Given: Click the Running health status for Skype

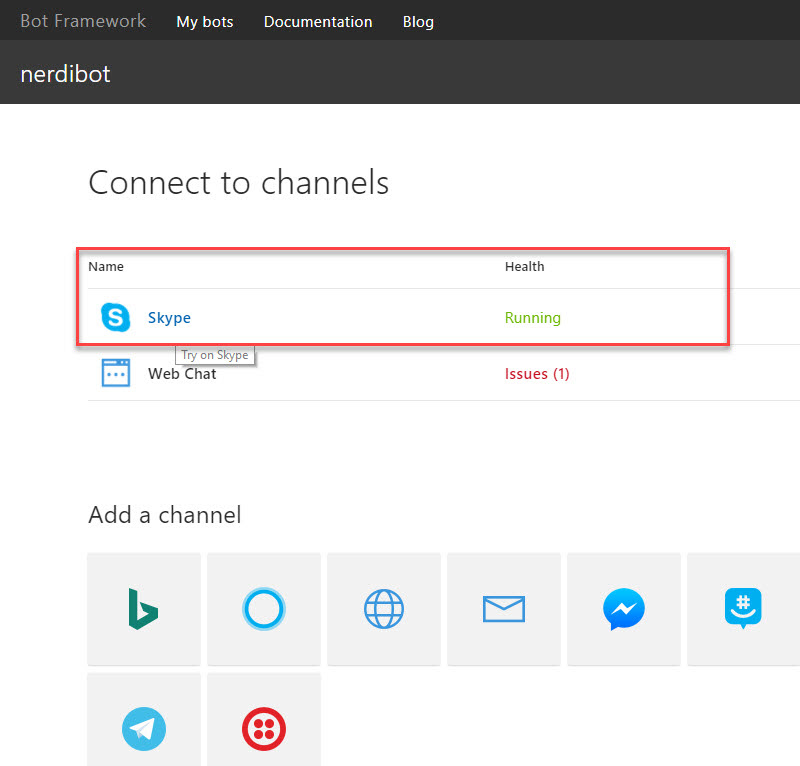Looking at the screenshot, I should (533, 317).
